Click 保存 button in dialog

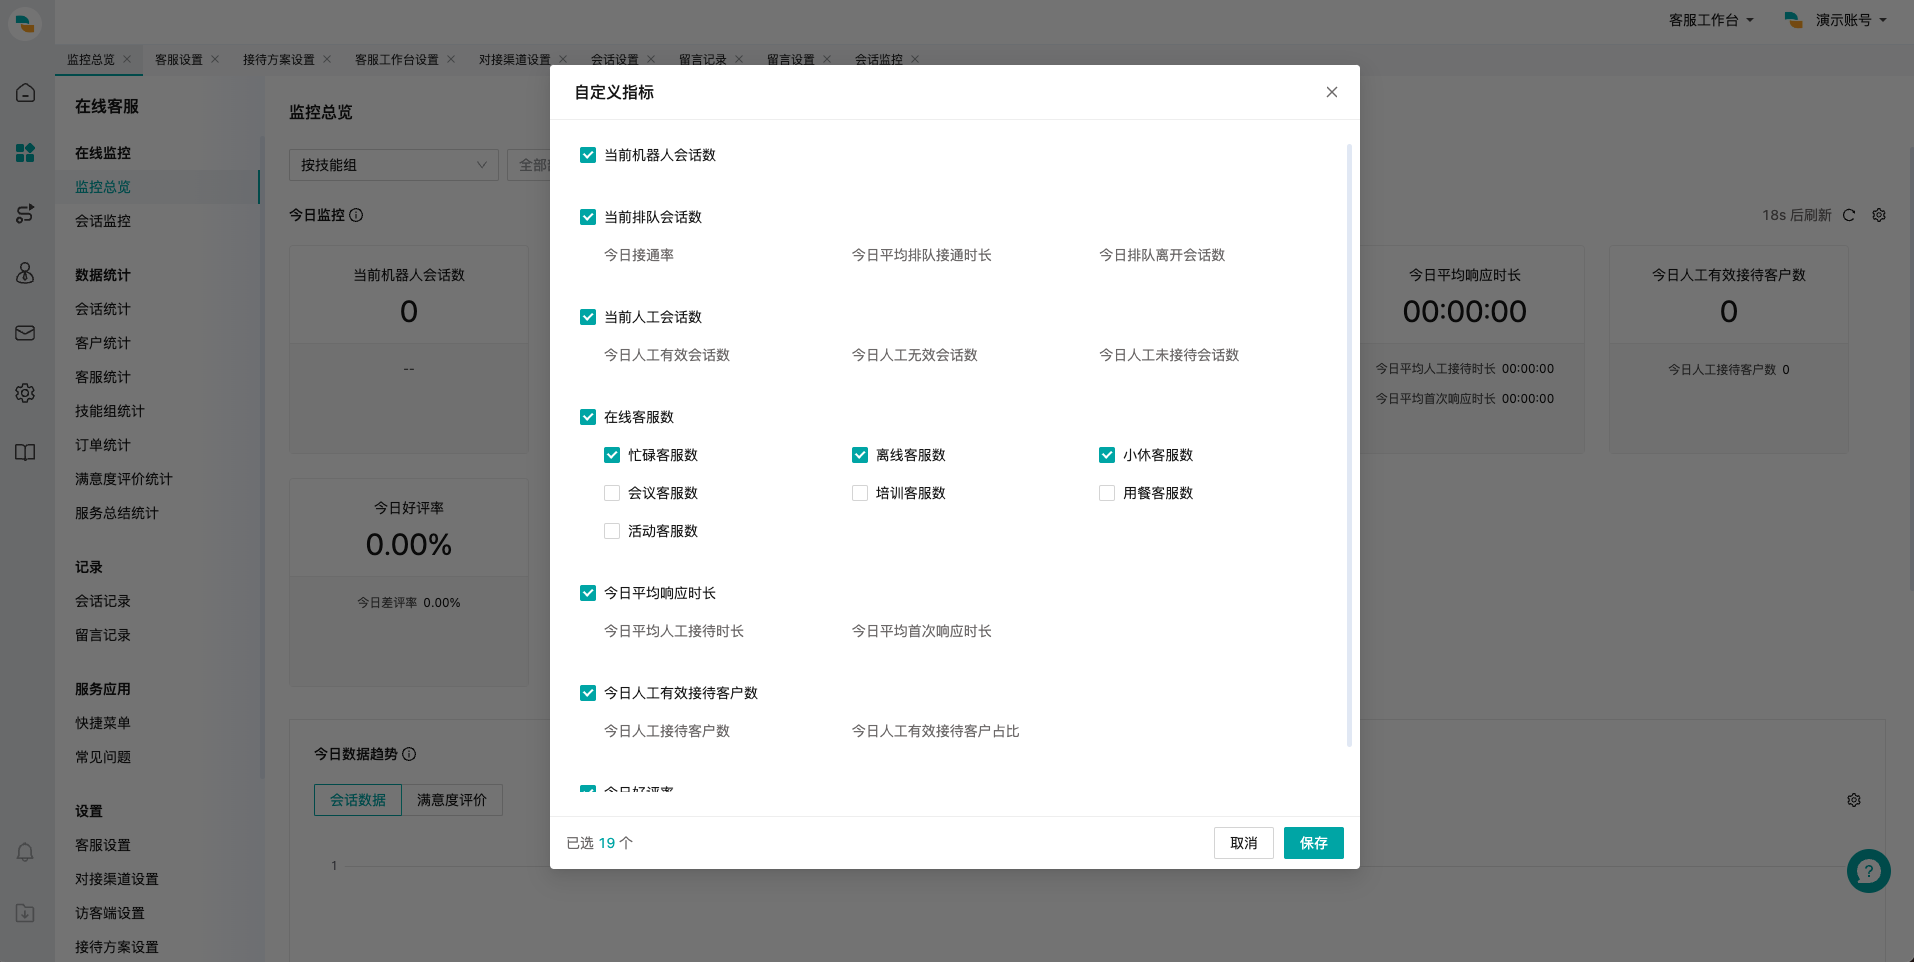(x=1314, y=843)
